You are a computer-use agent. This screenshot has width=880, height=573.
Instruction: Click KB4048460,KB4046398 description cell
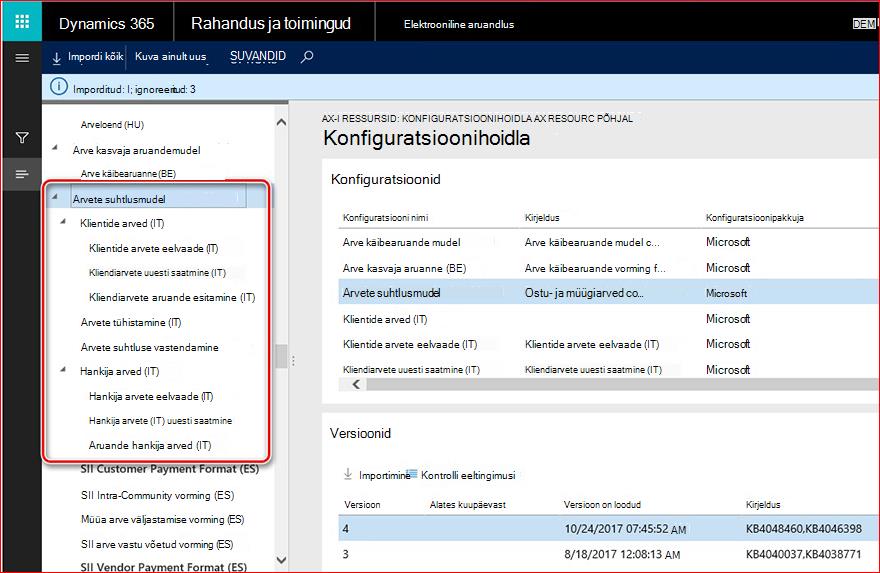click(804, 529)
